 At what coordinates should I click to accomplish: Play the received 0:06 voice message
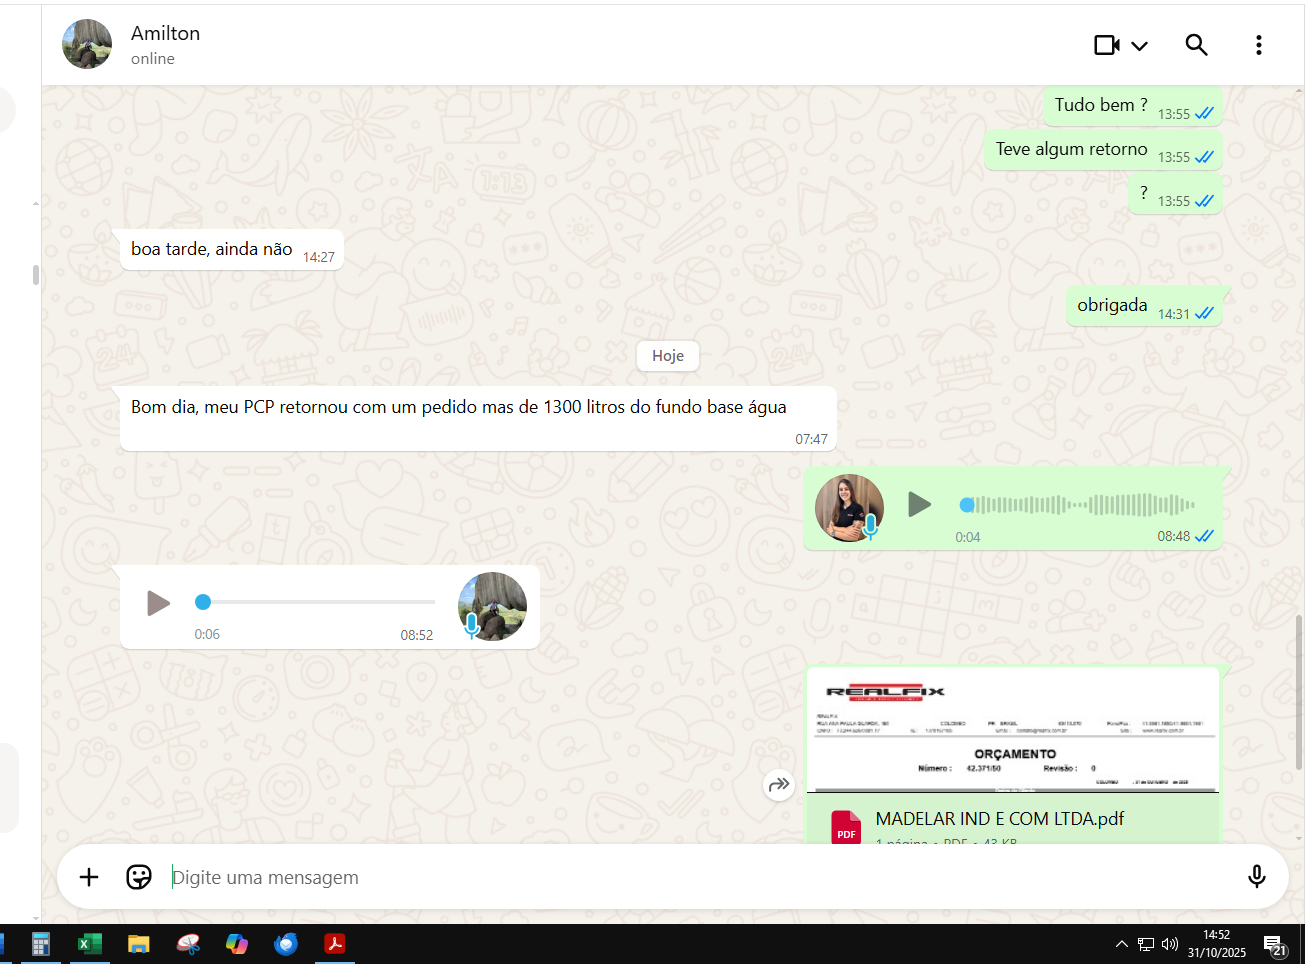point(158,603)
